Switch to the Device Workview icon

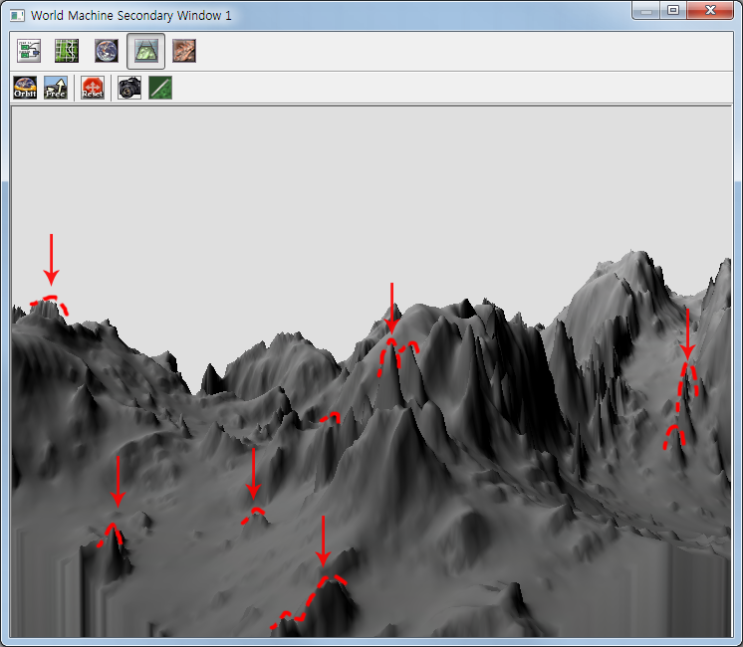tap(29, 51)
